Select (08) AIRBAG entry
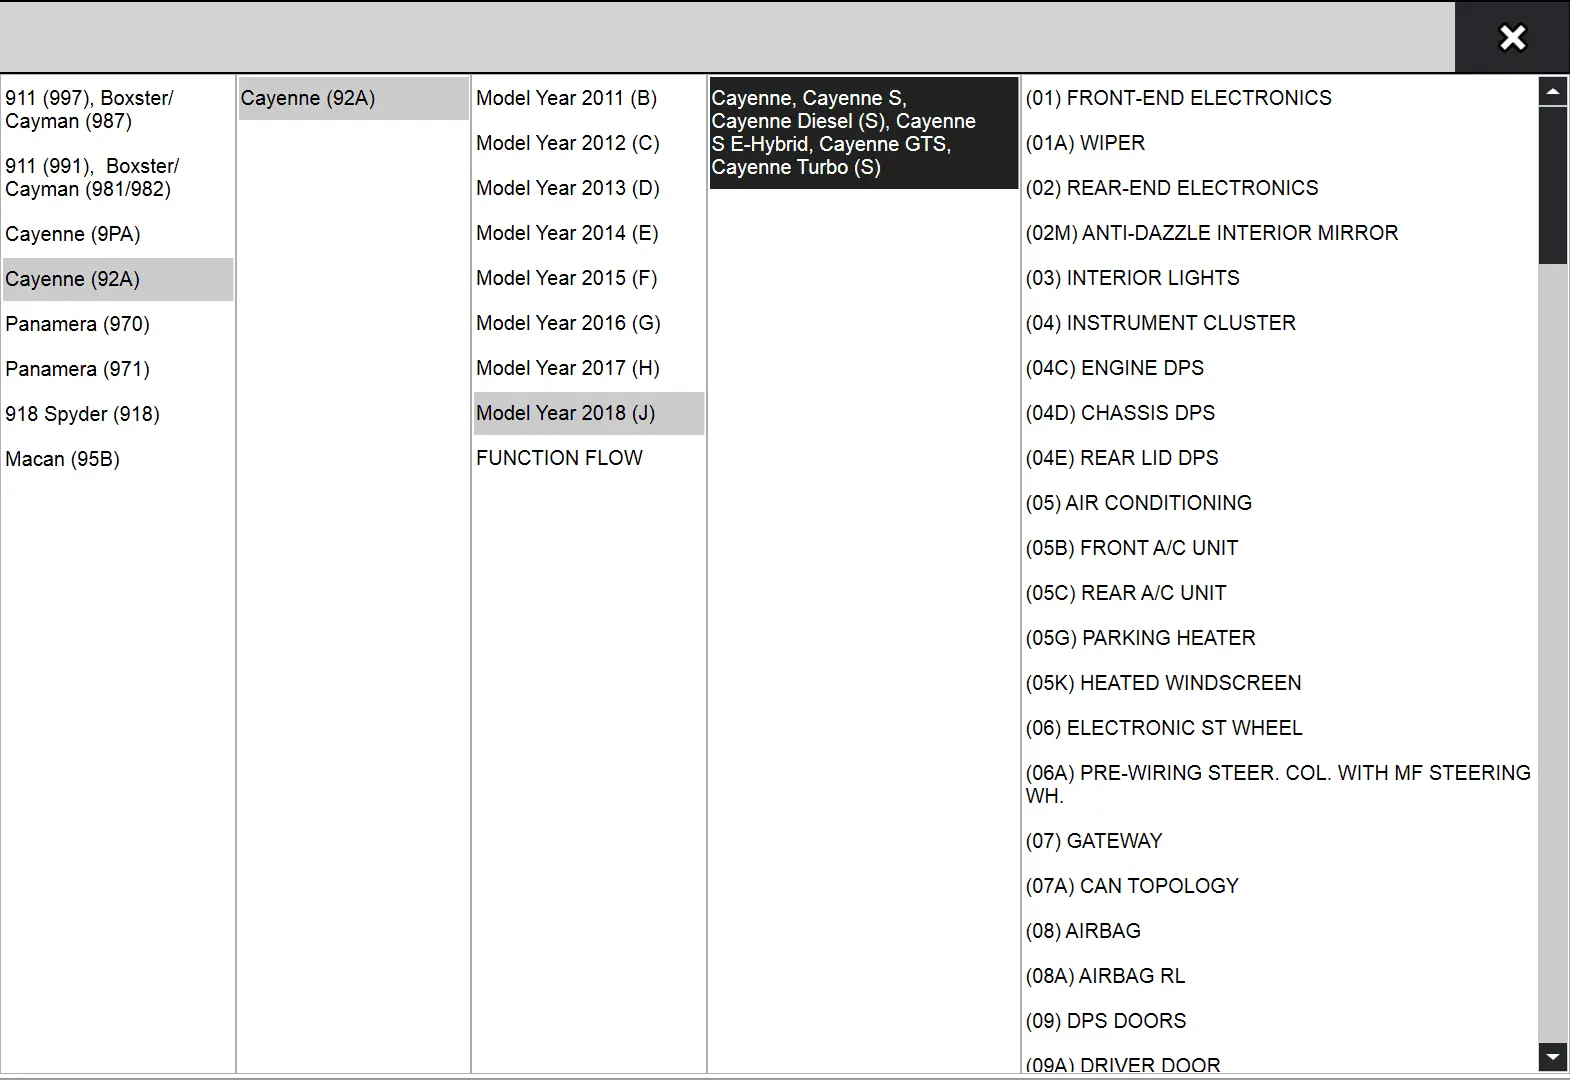The image size is (1570, 1080). 1082,931
